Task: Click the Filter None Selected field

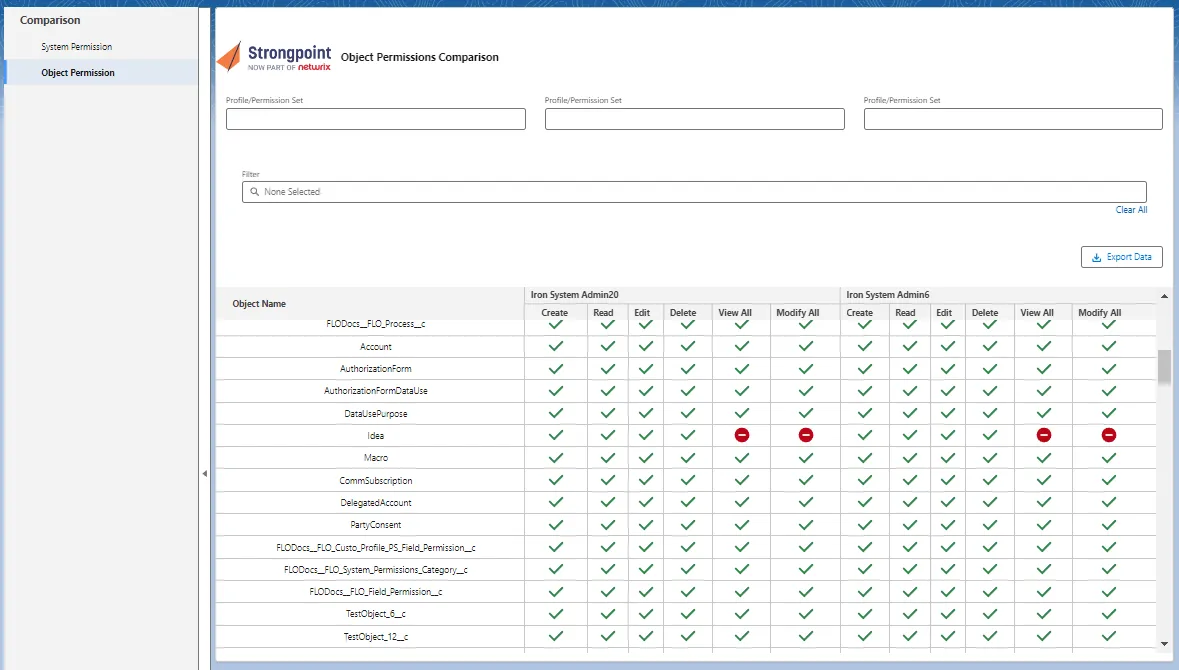Action: [694, 192]
